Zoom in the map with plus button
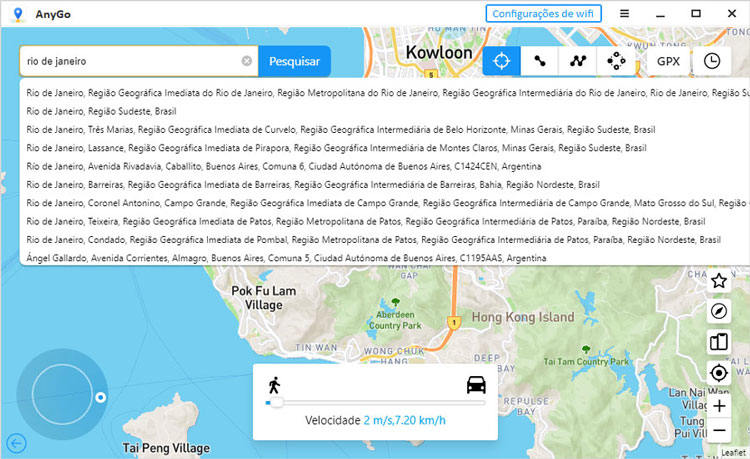 pos(718,405)
